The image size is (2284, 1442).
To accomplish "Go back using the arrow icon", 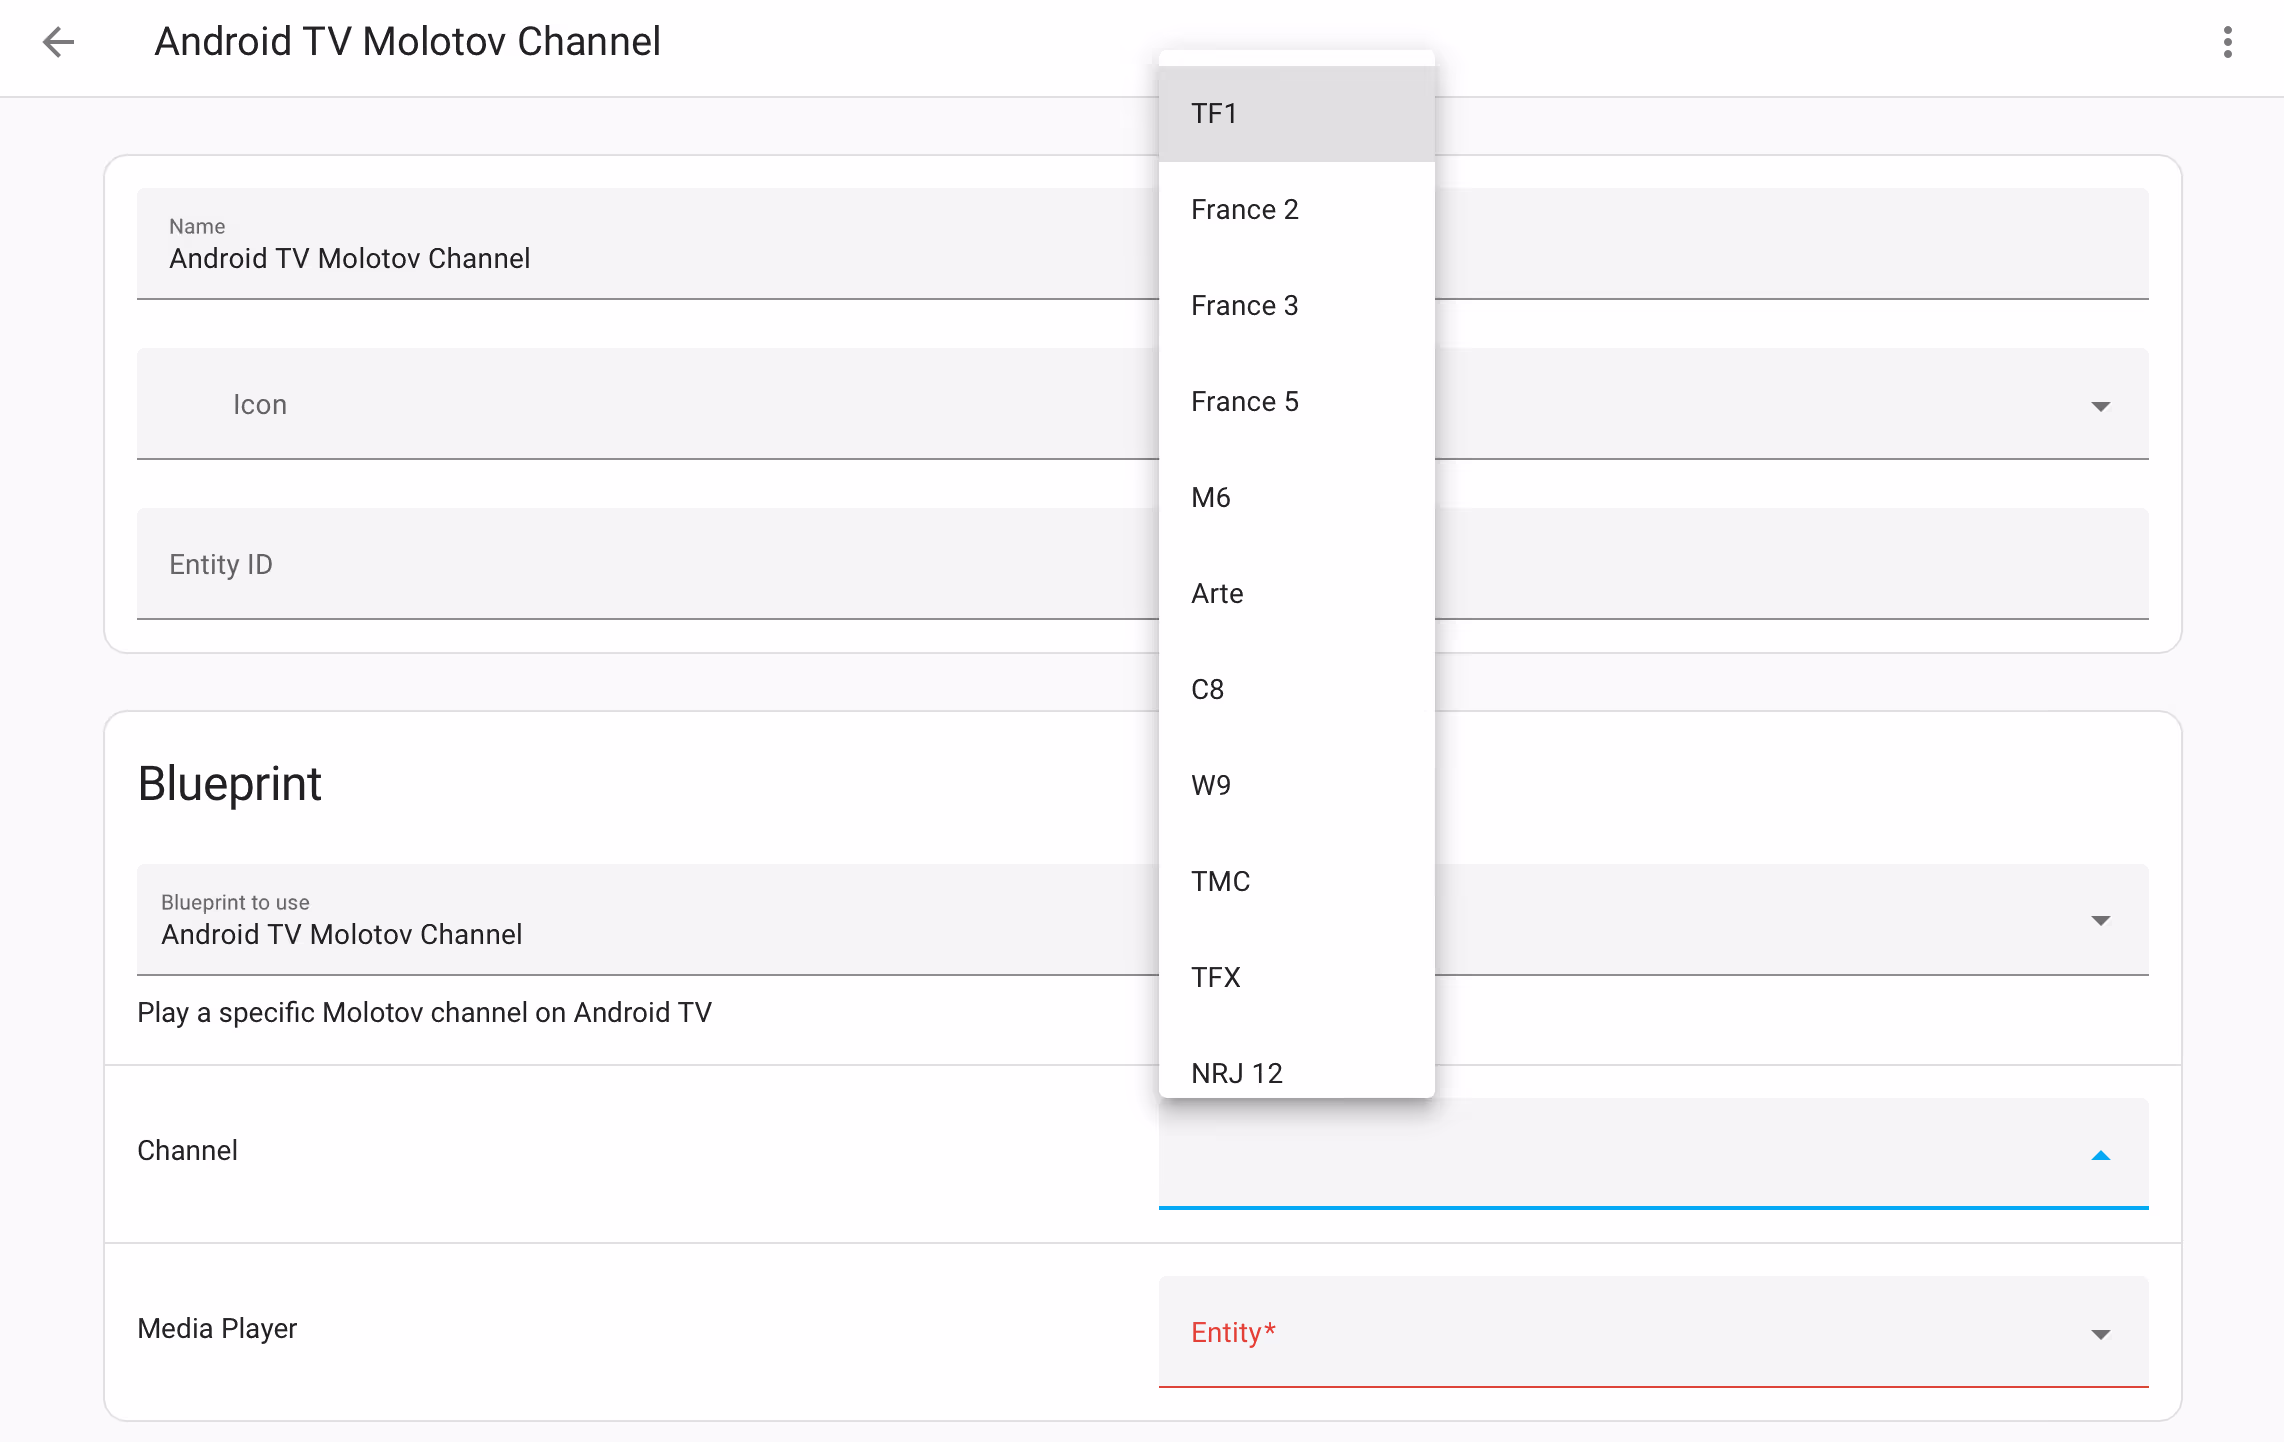I will pyautogui.click(x=59, y=42).
